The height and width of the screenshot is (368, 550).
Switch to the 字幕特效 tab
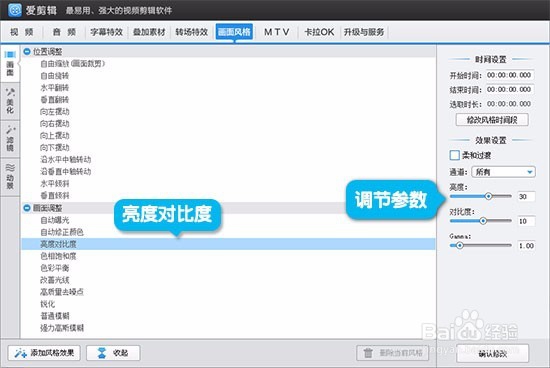coord(107,32)
